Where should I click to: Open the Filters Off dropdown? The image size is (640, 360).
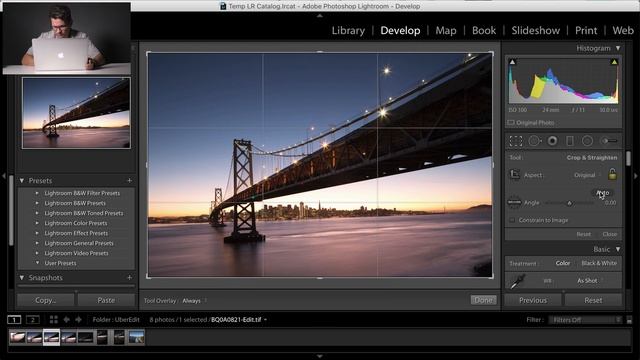586,320
